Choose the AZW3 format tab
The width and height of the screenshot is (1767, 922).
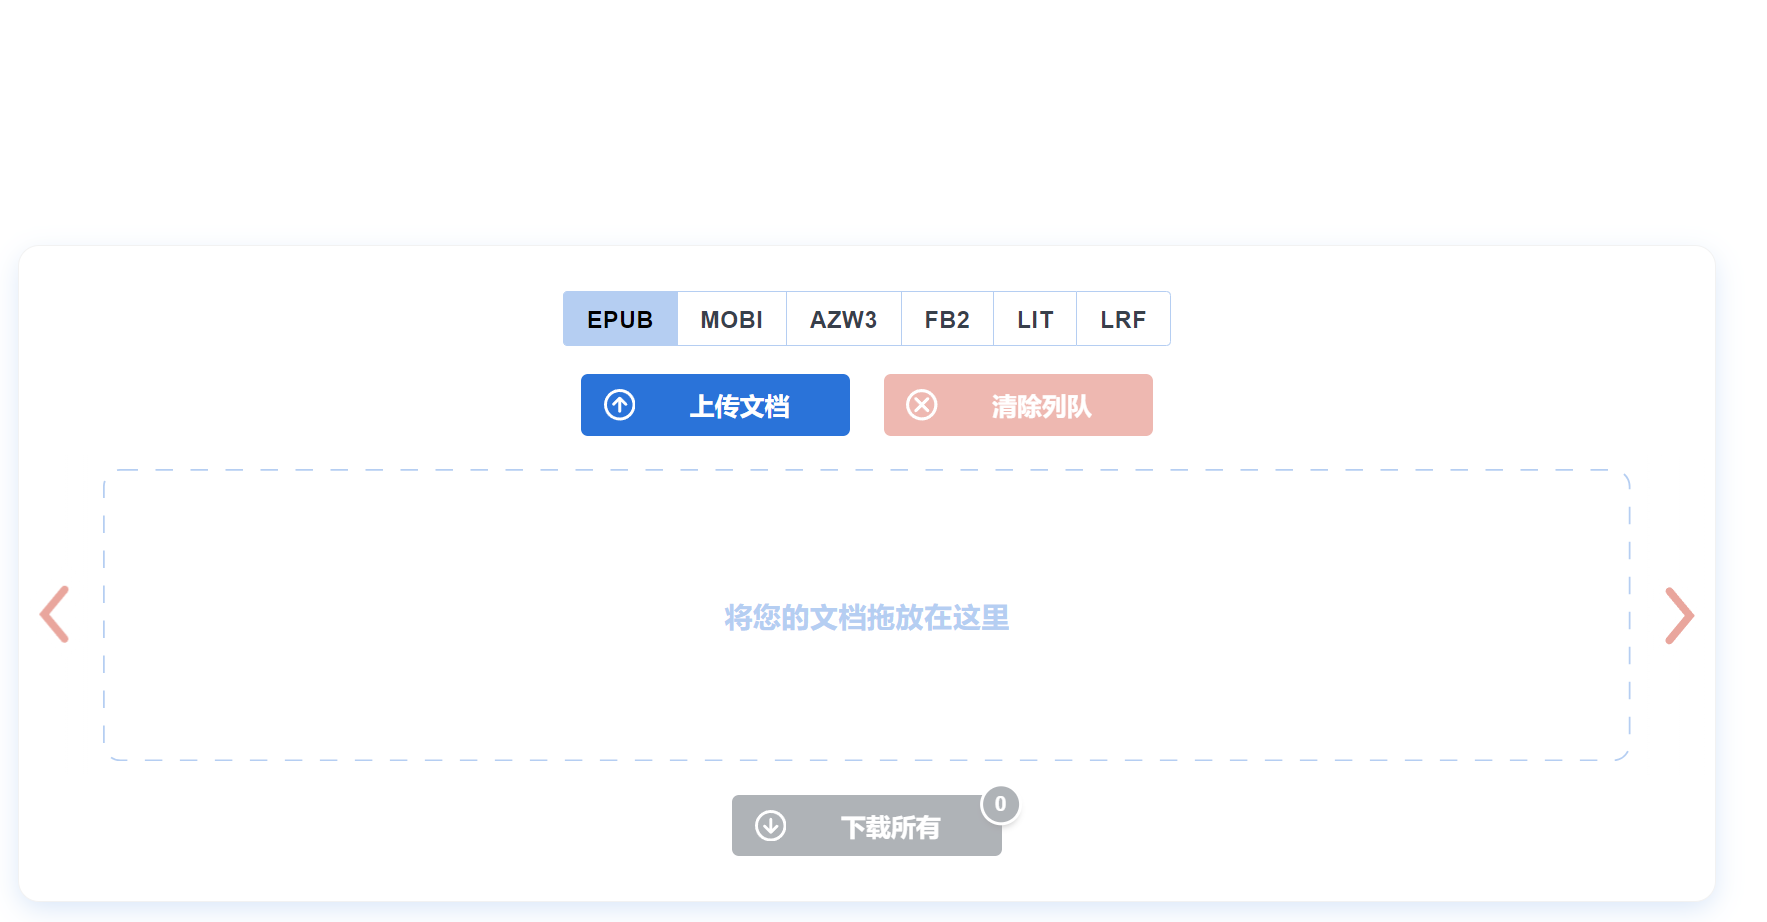(x=843, y=319)
